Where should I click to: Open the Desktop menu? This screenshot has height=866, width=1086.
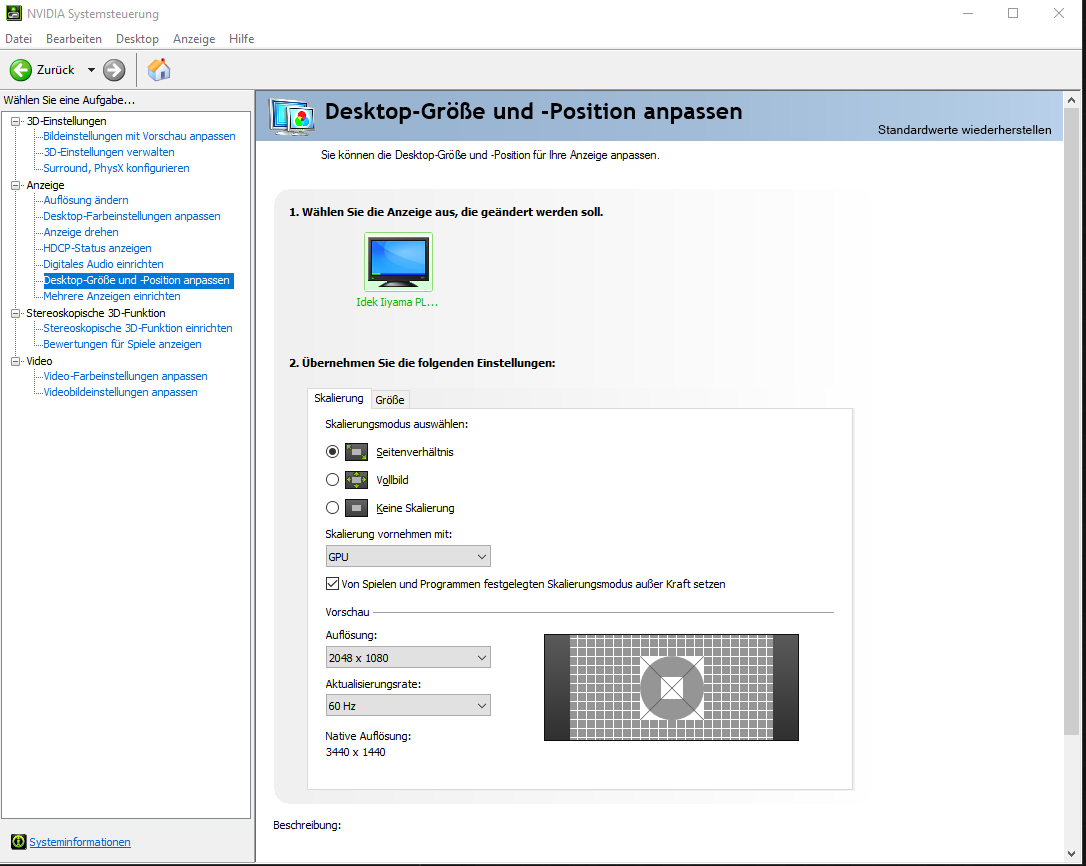pos(137,39)
